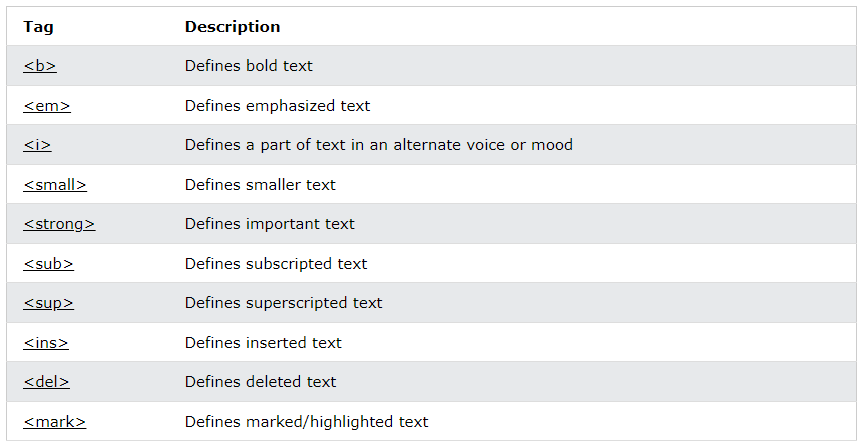862x447 pixels.
Task: Click 'Defines important text' description
Action: pos(269,224)
